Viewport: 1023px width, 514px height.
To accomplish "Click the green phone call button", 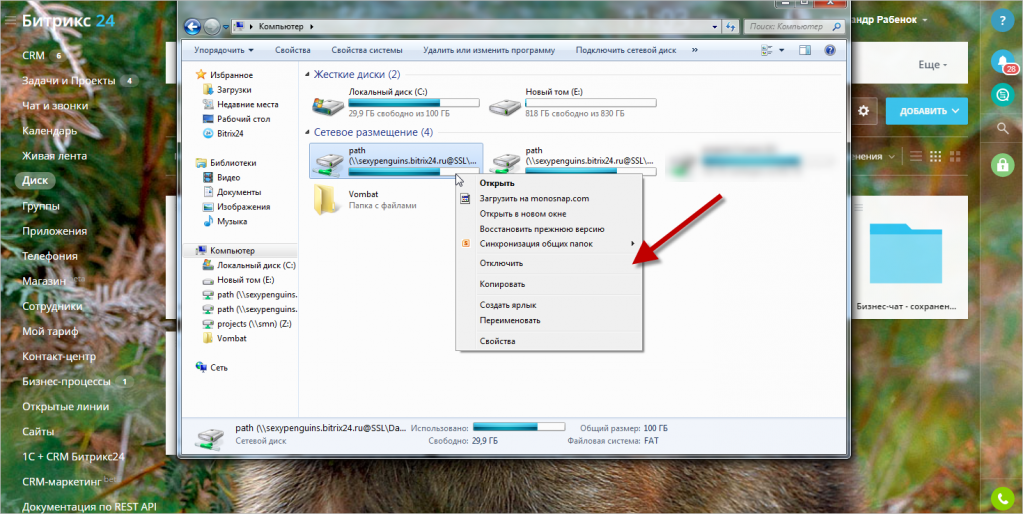I will [1001, 499].
